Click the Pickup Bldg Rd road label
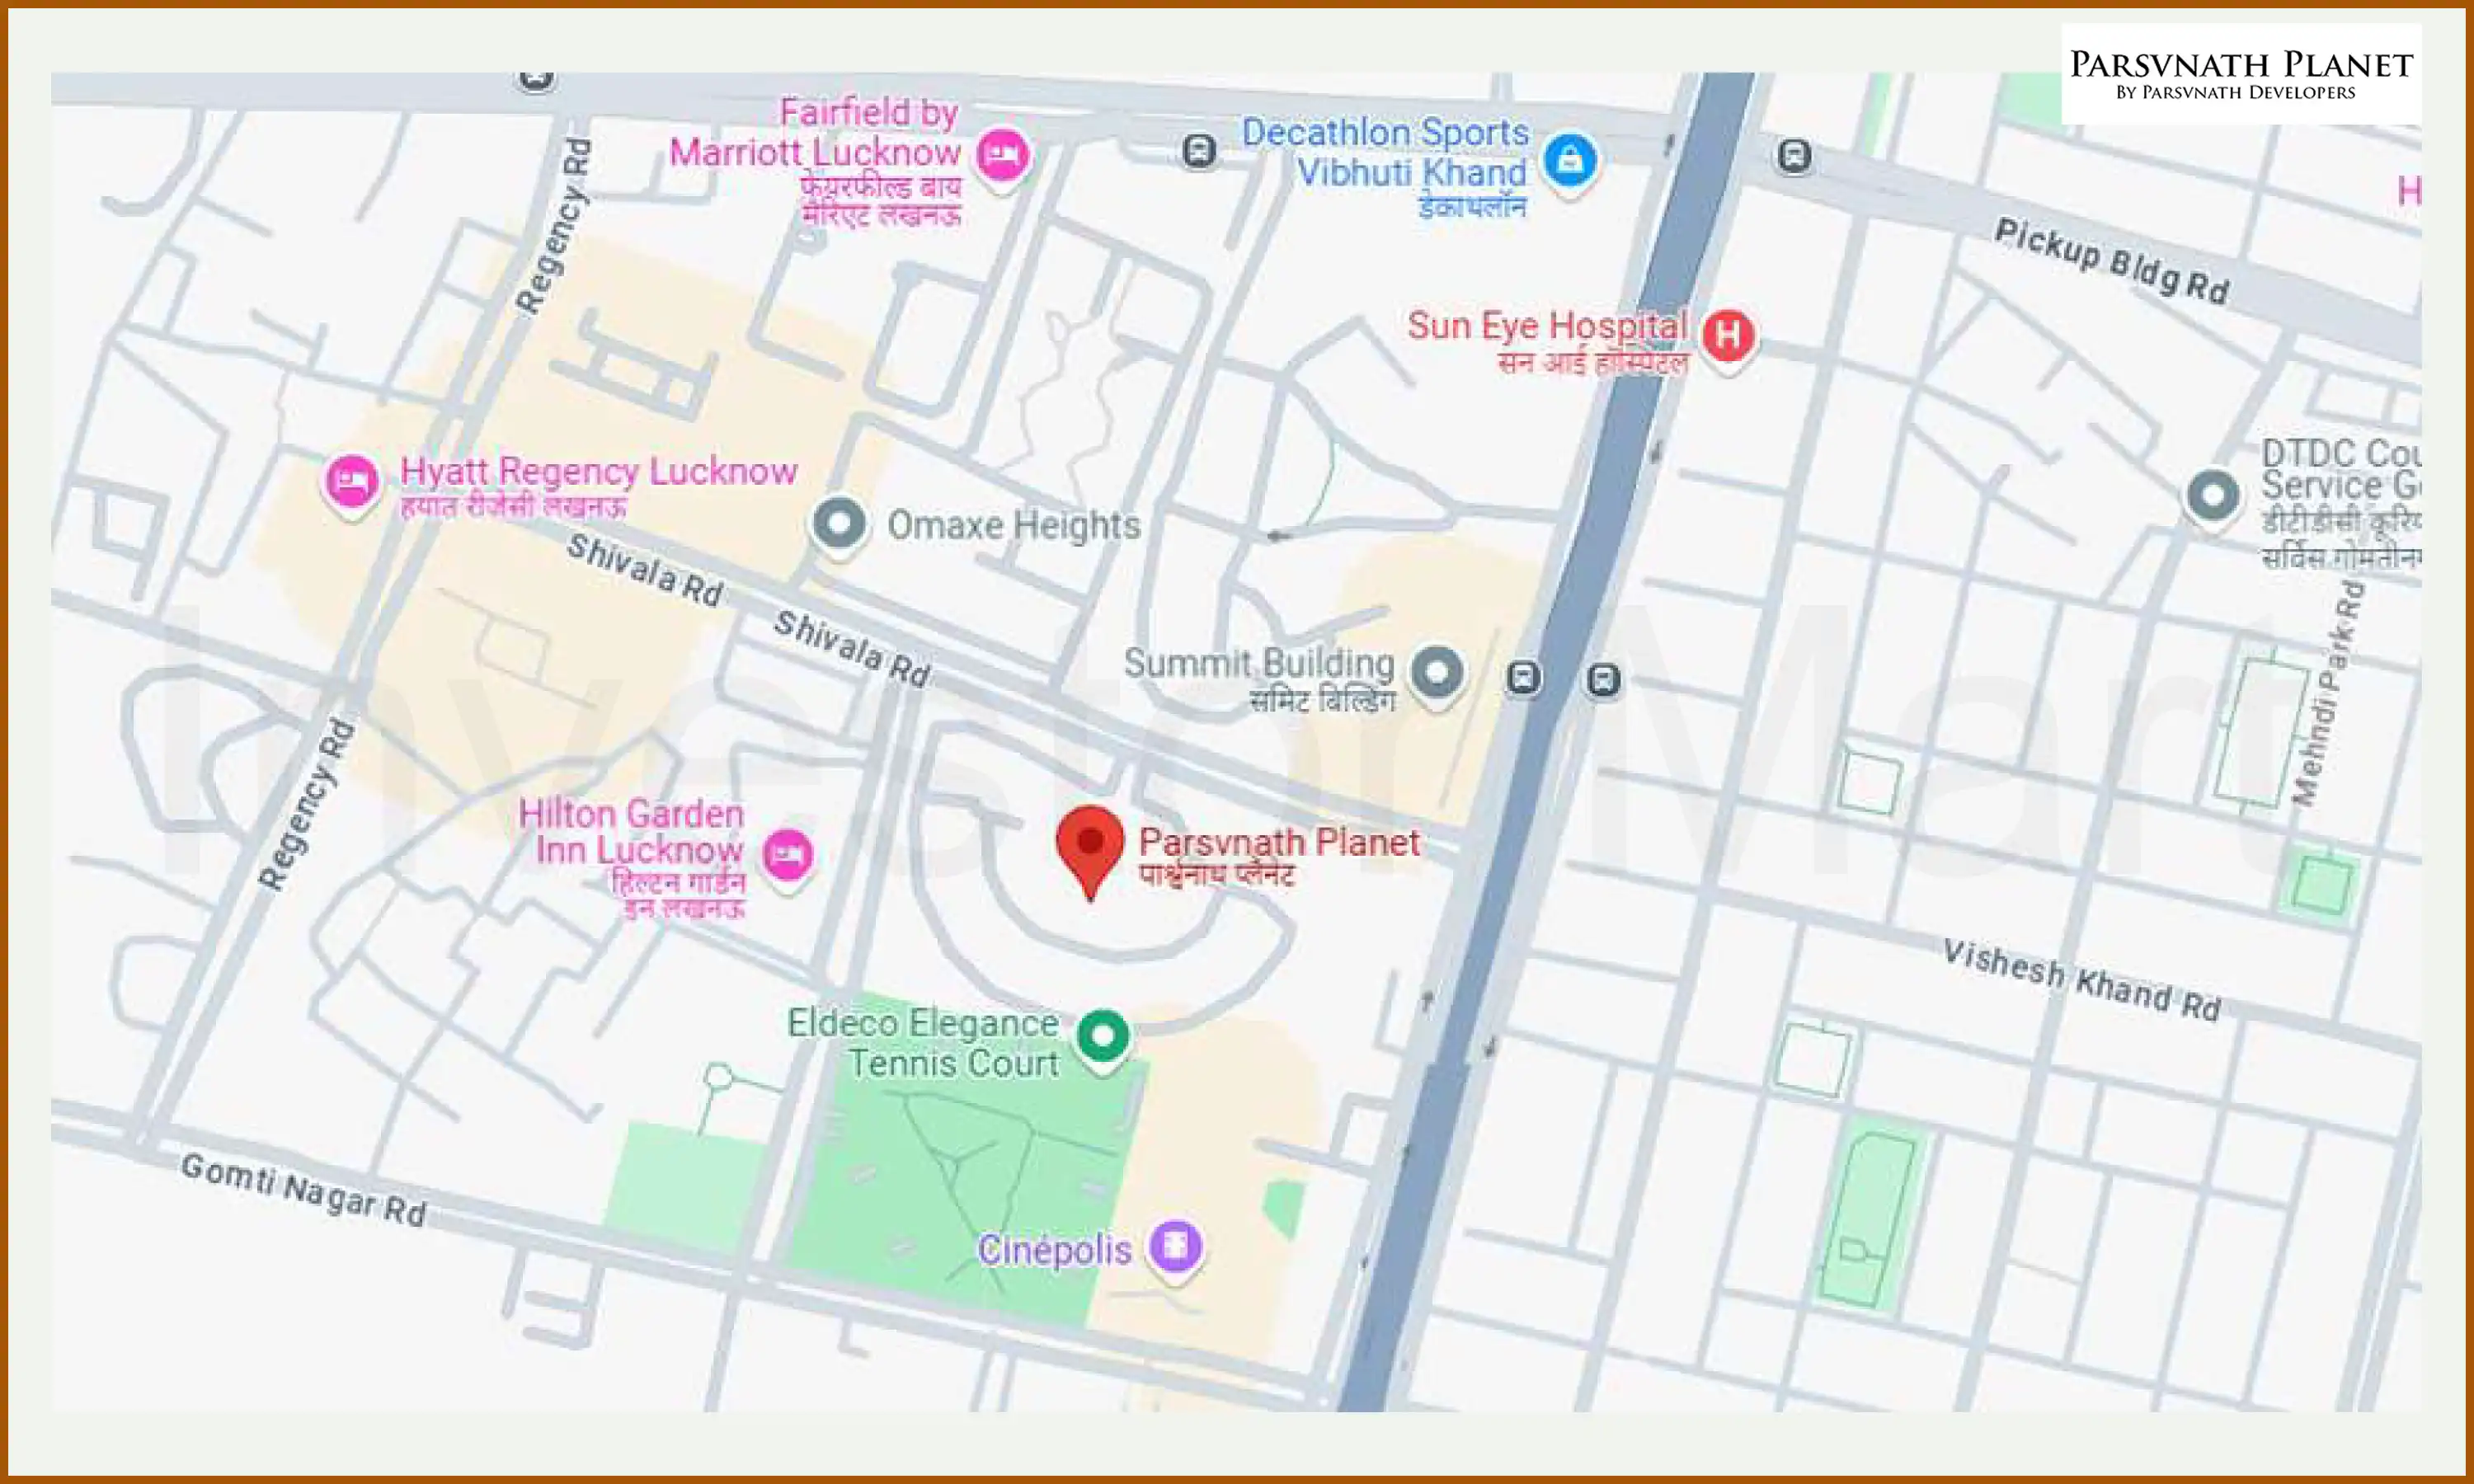2474x1484 pixels. tap(2111, 261)
